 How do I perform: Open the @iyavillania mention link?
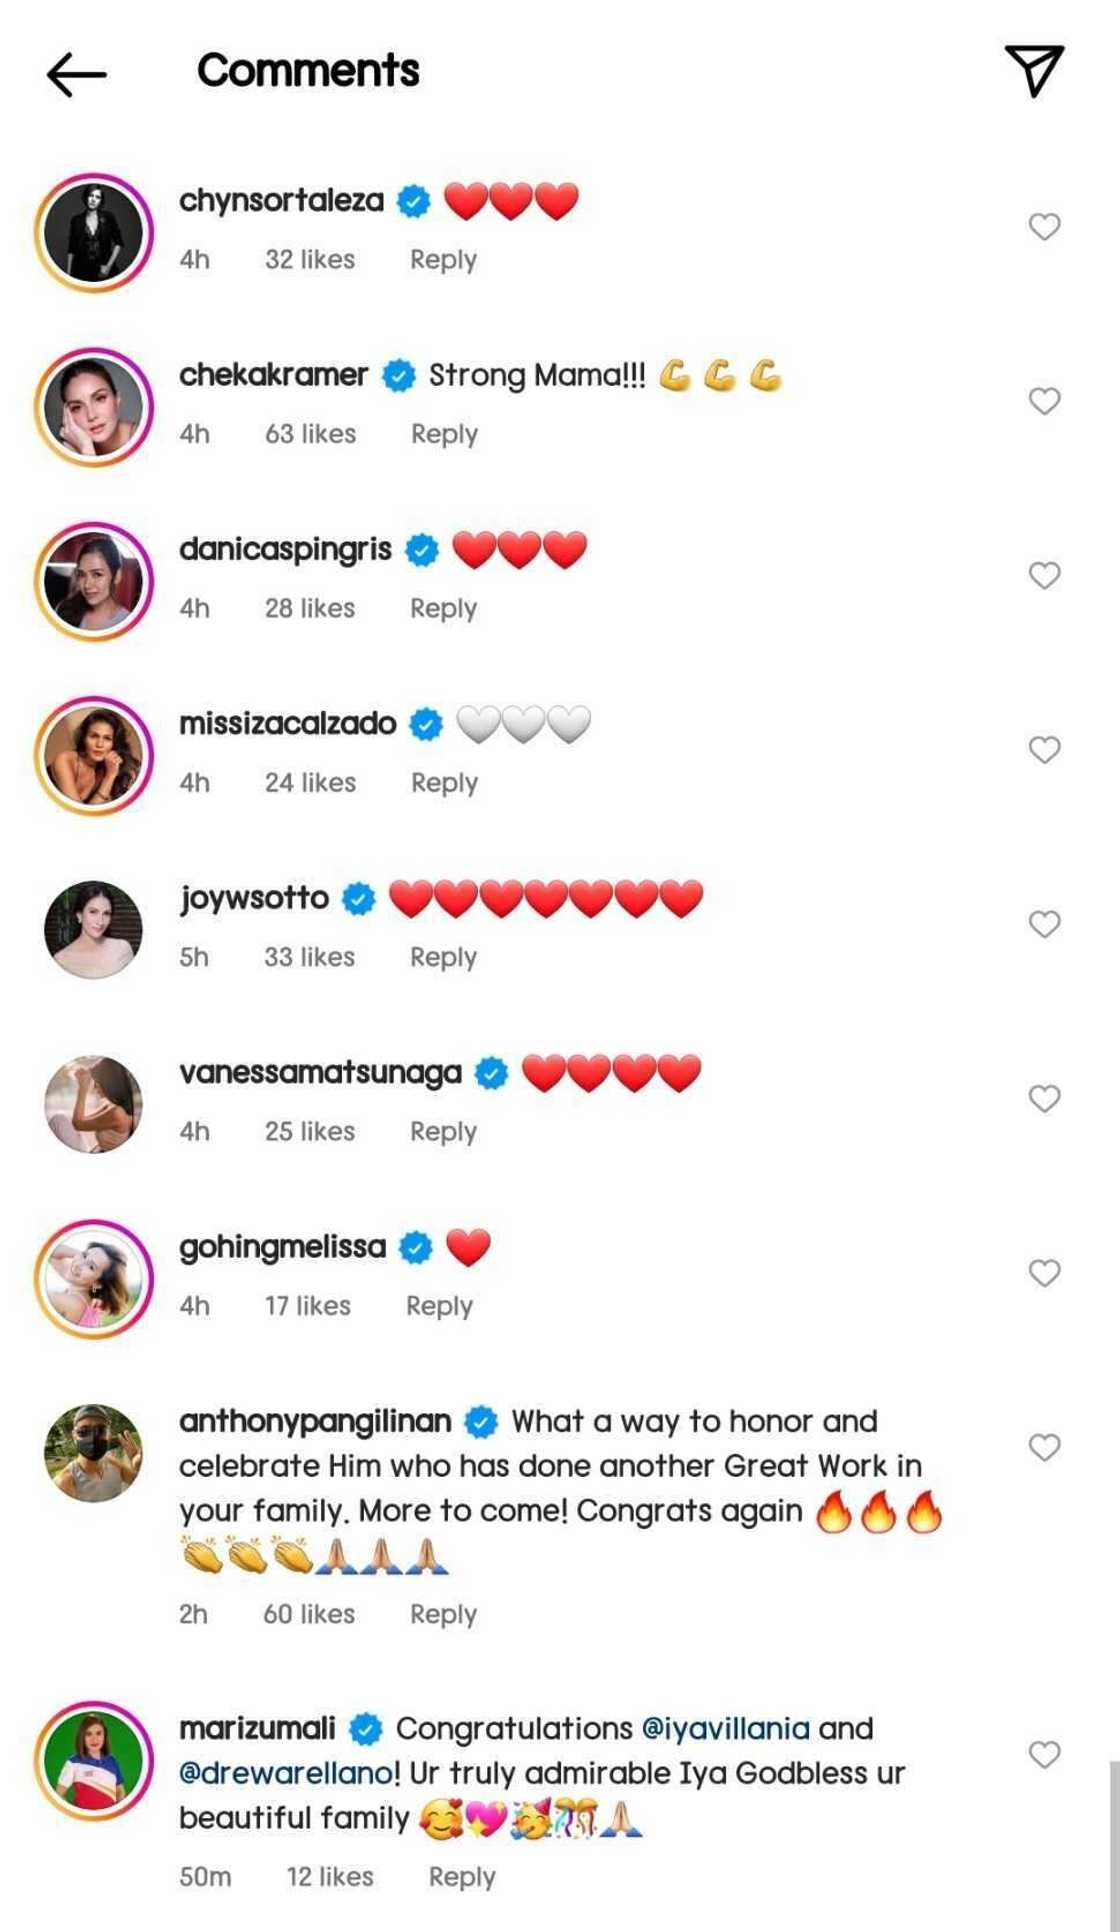pyautogui.click(x=725, y=1728)
